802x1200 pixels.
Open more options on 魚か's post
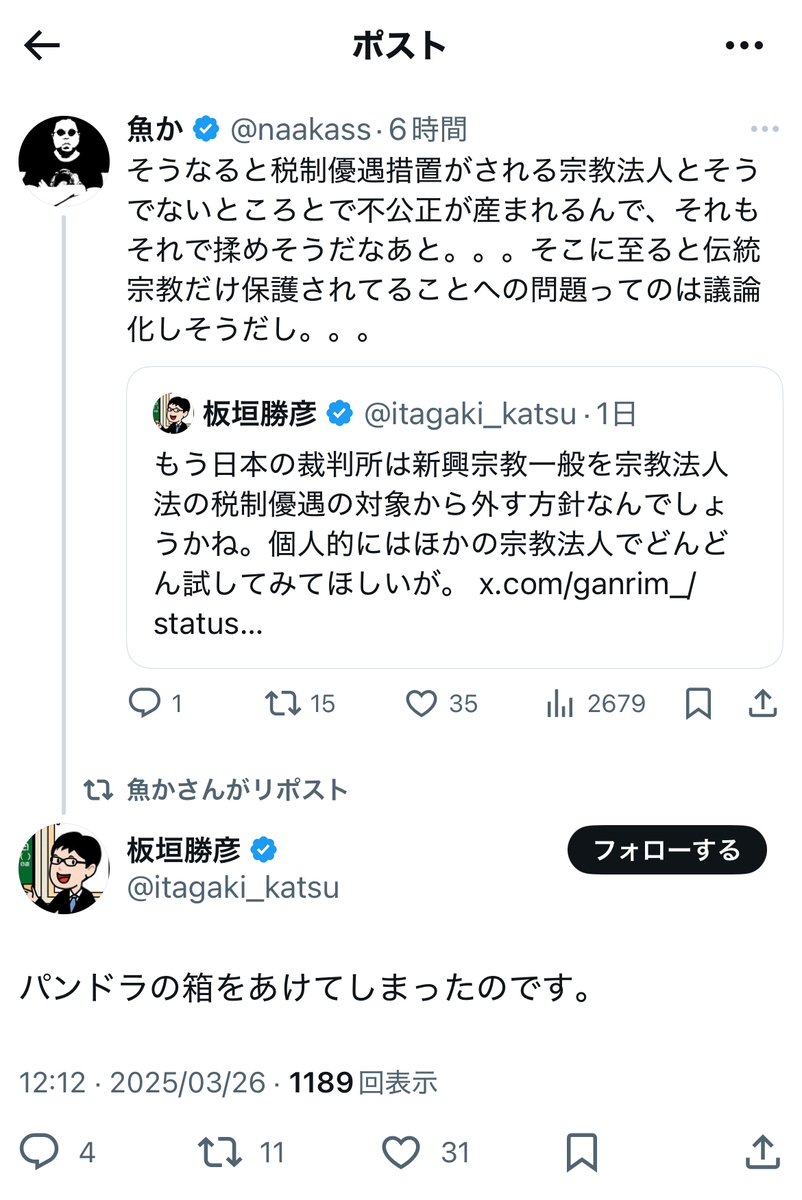(764, 129)
